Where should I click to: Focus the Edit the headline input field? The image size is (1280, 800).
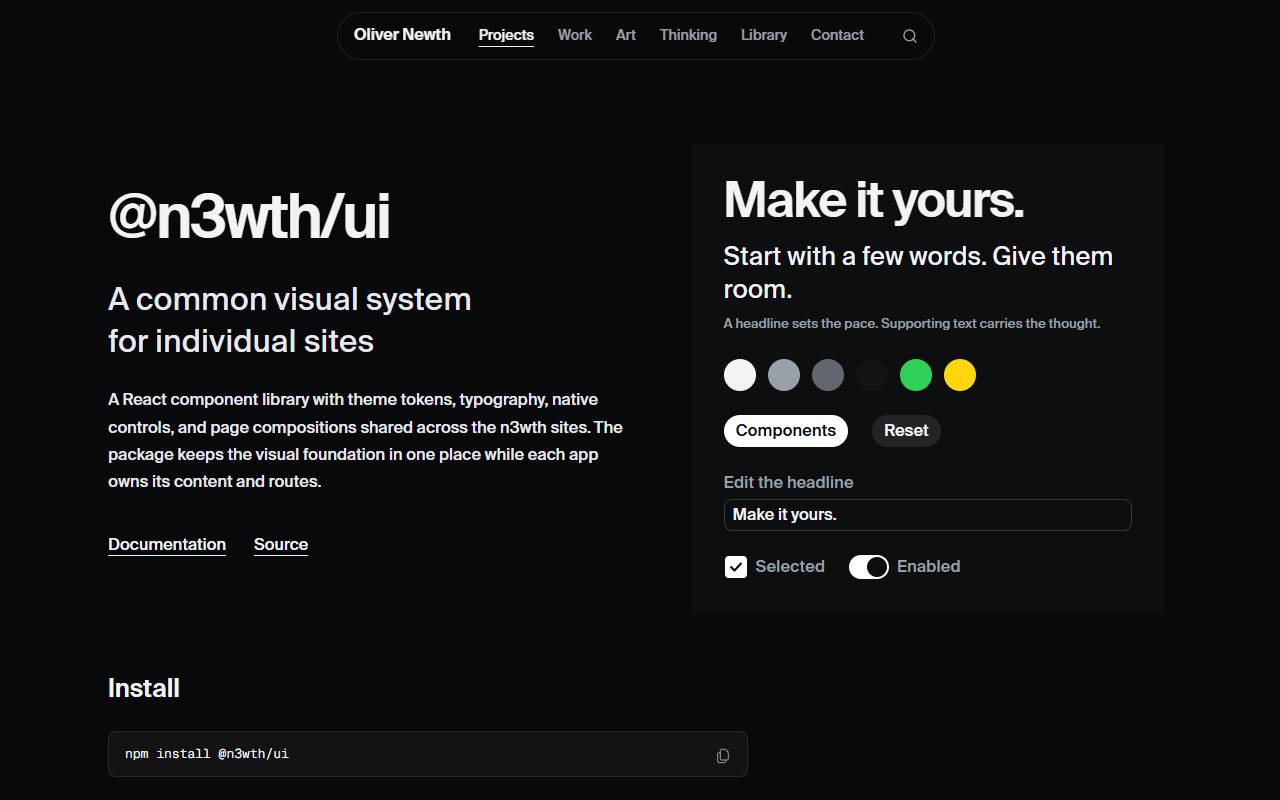[x=928, y=515]
